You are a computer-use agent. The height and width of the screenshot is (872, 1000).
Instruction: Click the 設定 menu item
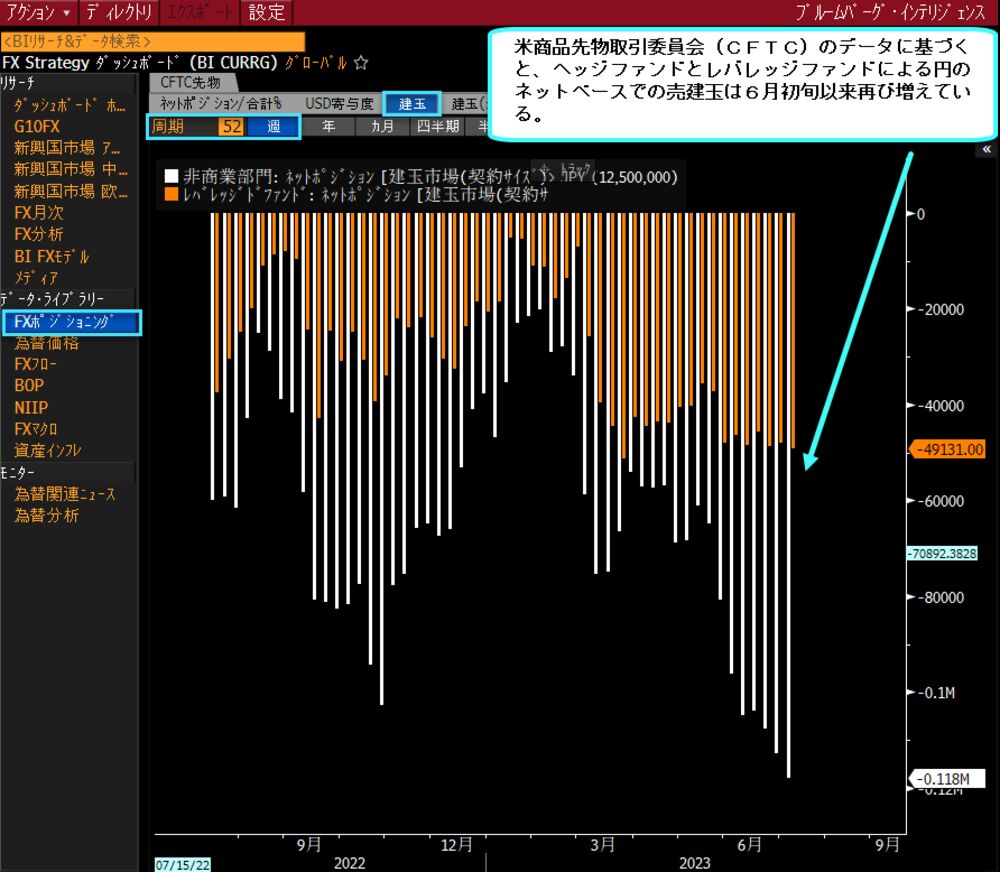click(x=267, y=12)
